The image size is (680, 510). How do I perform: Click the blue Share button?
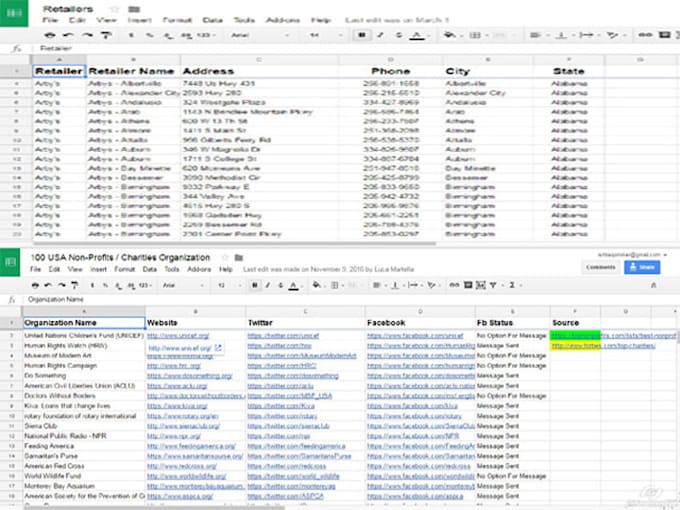(x=642, y=267)
